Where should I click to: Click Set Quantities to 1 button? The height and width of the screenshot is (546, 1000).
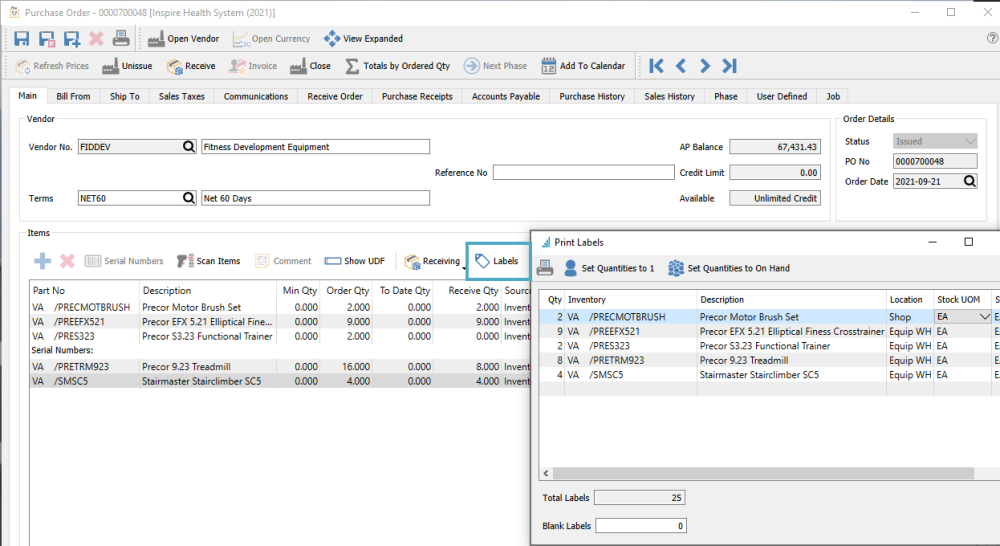[609, 268]
